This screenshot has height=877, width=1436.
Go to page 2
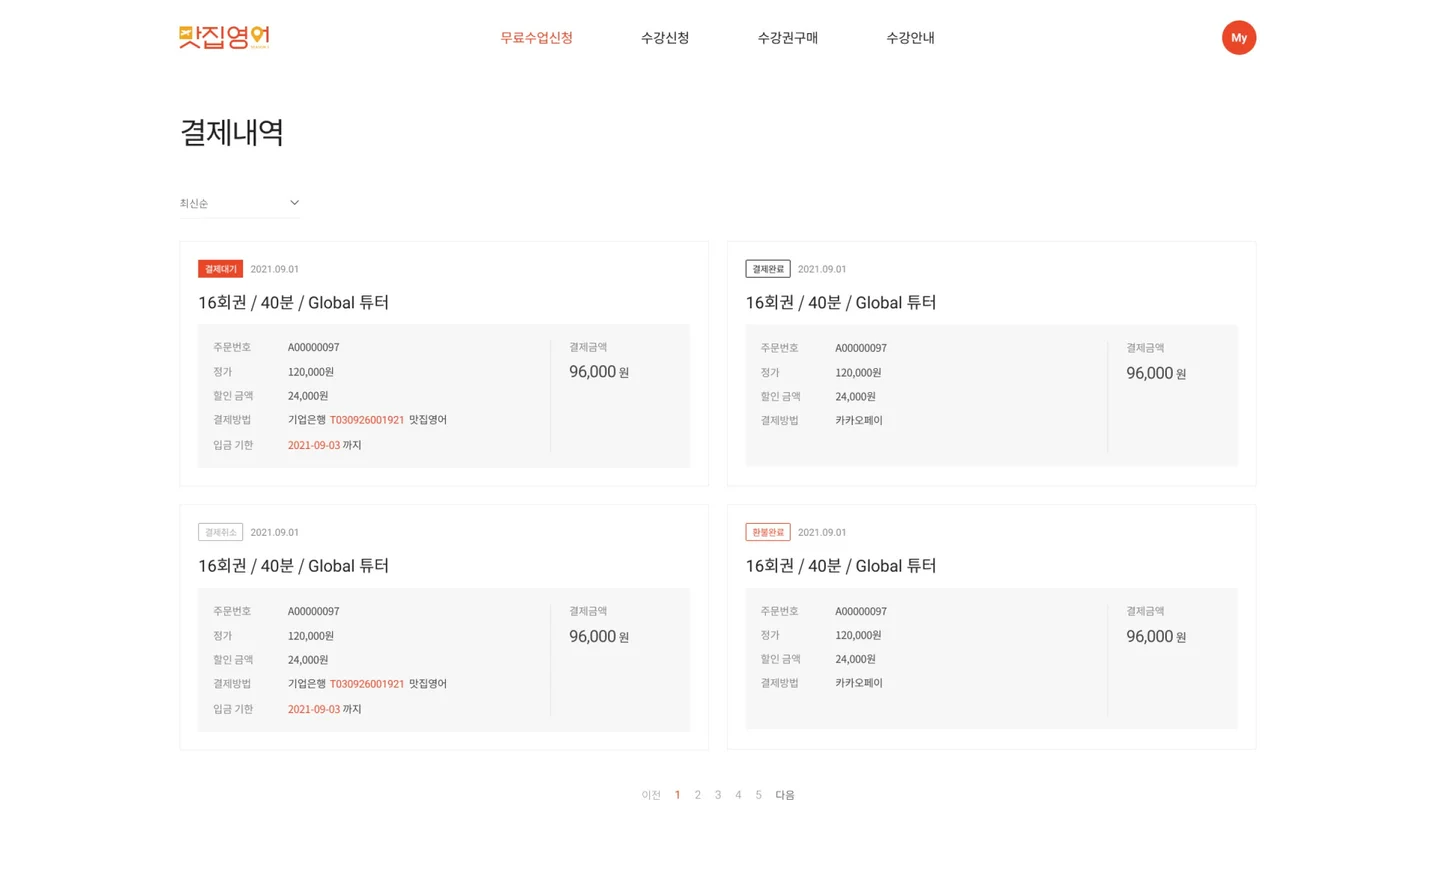697,795
